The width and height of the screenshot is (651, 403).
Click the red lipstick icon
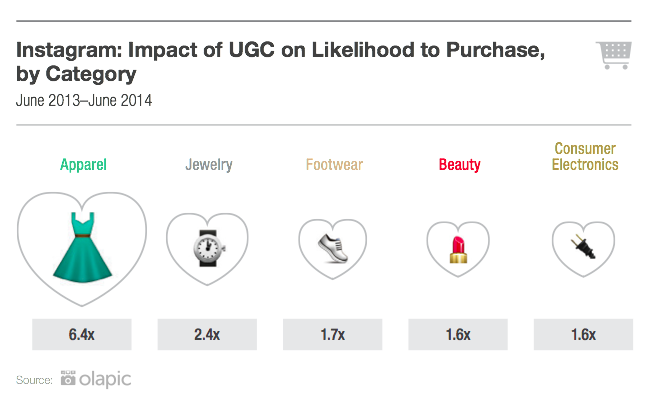[x=458, y=249]
